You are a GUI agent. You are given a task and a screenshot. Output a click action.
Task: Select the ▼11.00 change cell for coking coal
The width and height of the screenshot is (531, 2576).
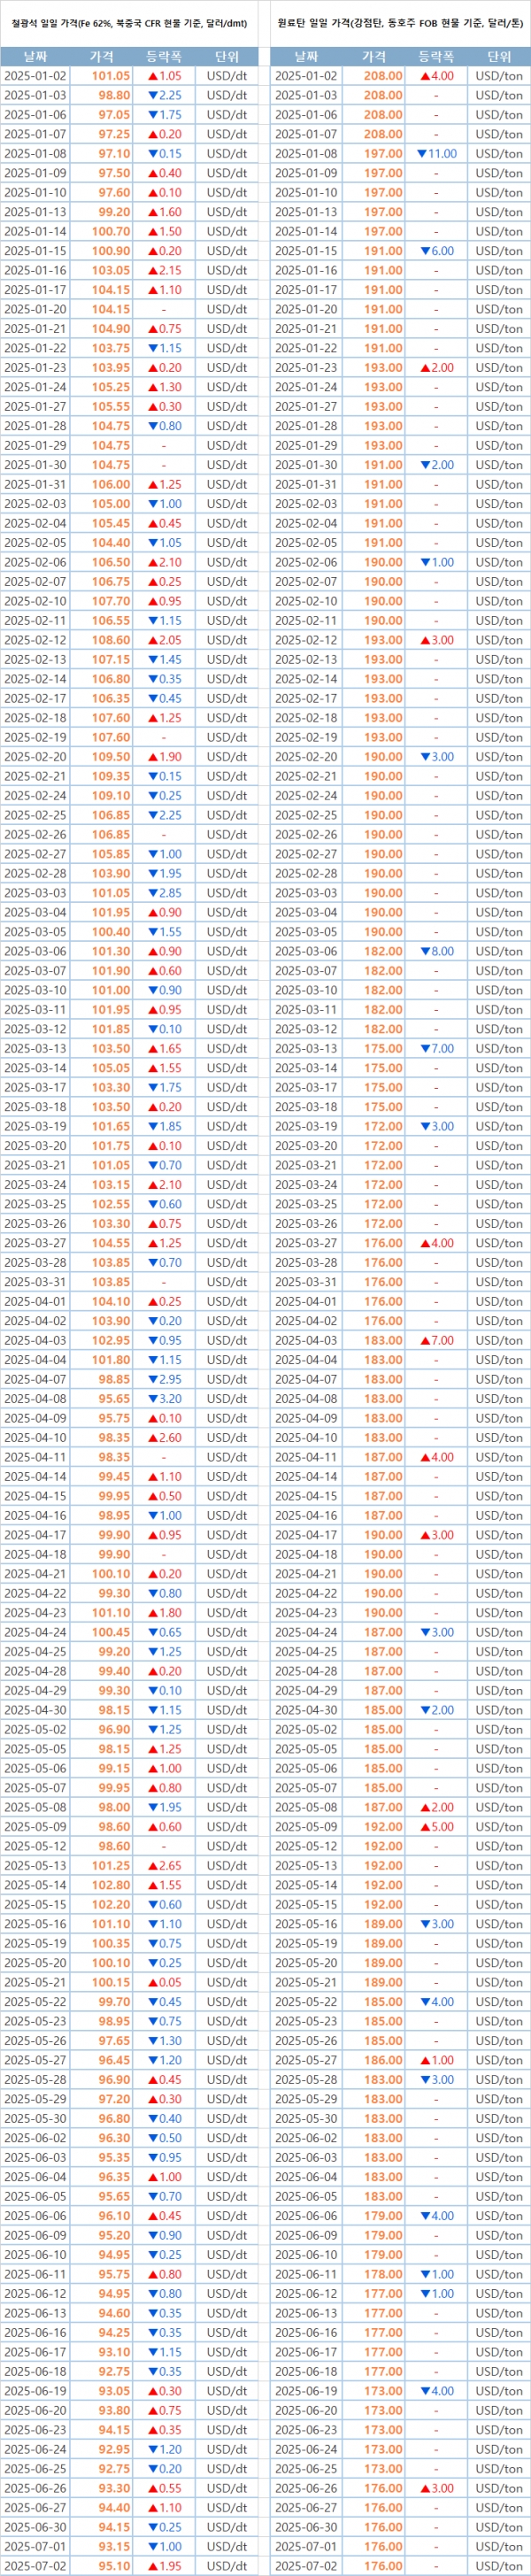pos(436,154)
